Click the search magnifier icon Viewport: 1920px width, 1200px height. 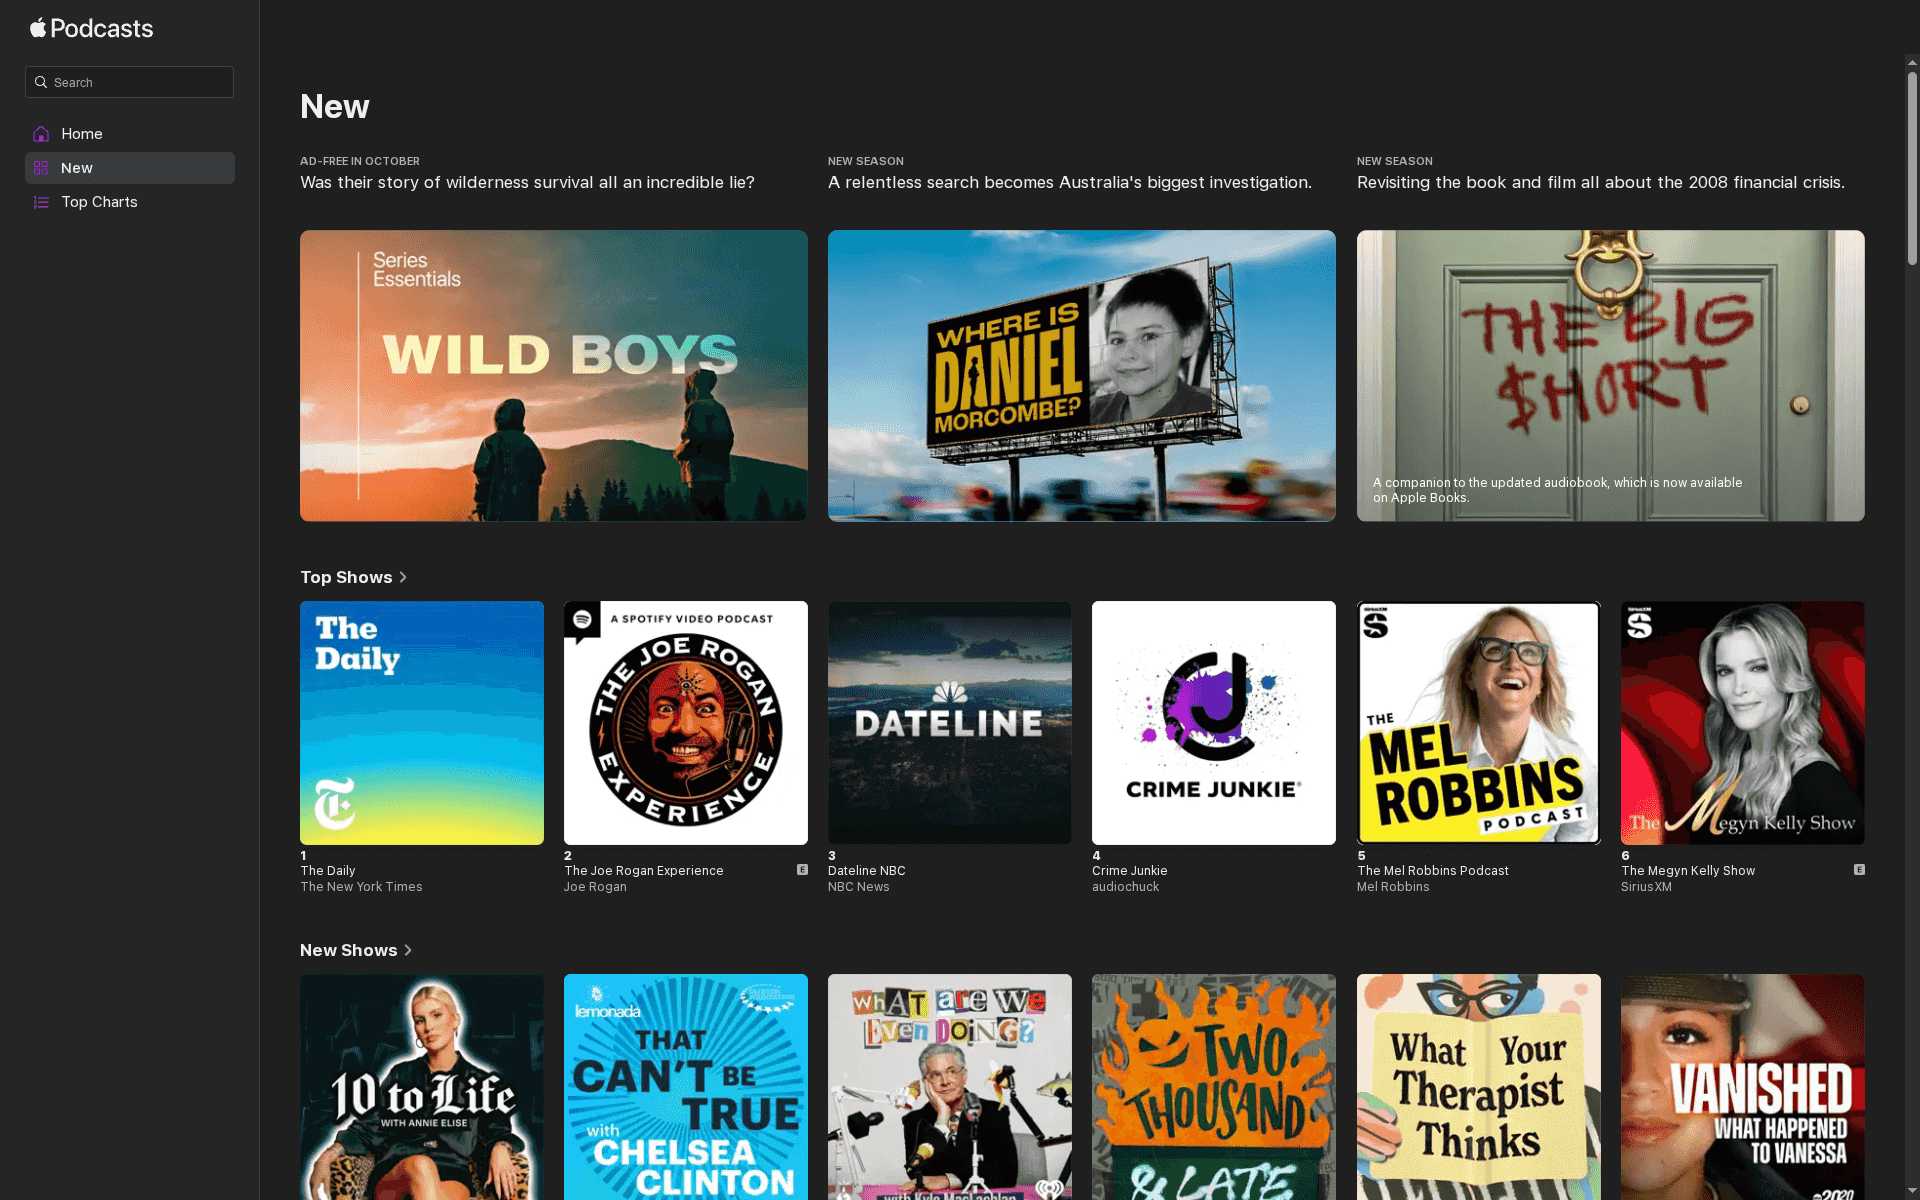coord(41,82)
